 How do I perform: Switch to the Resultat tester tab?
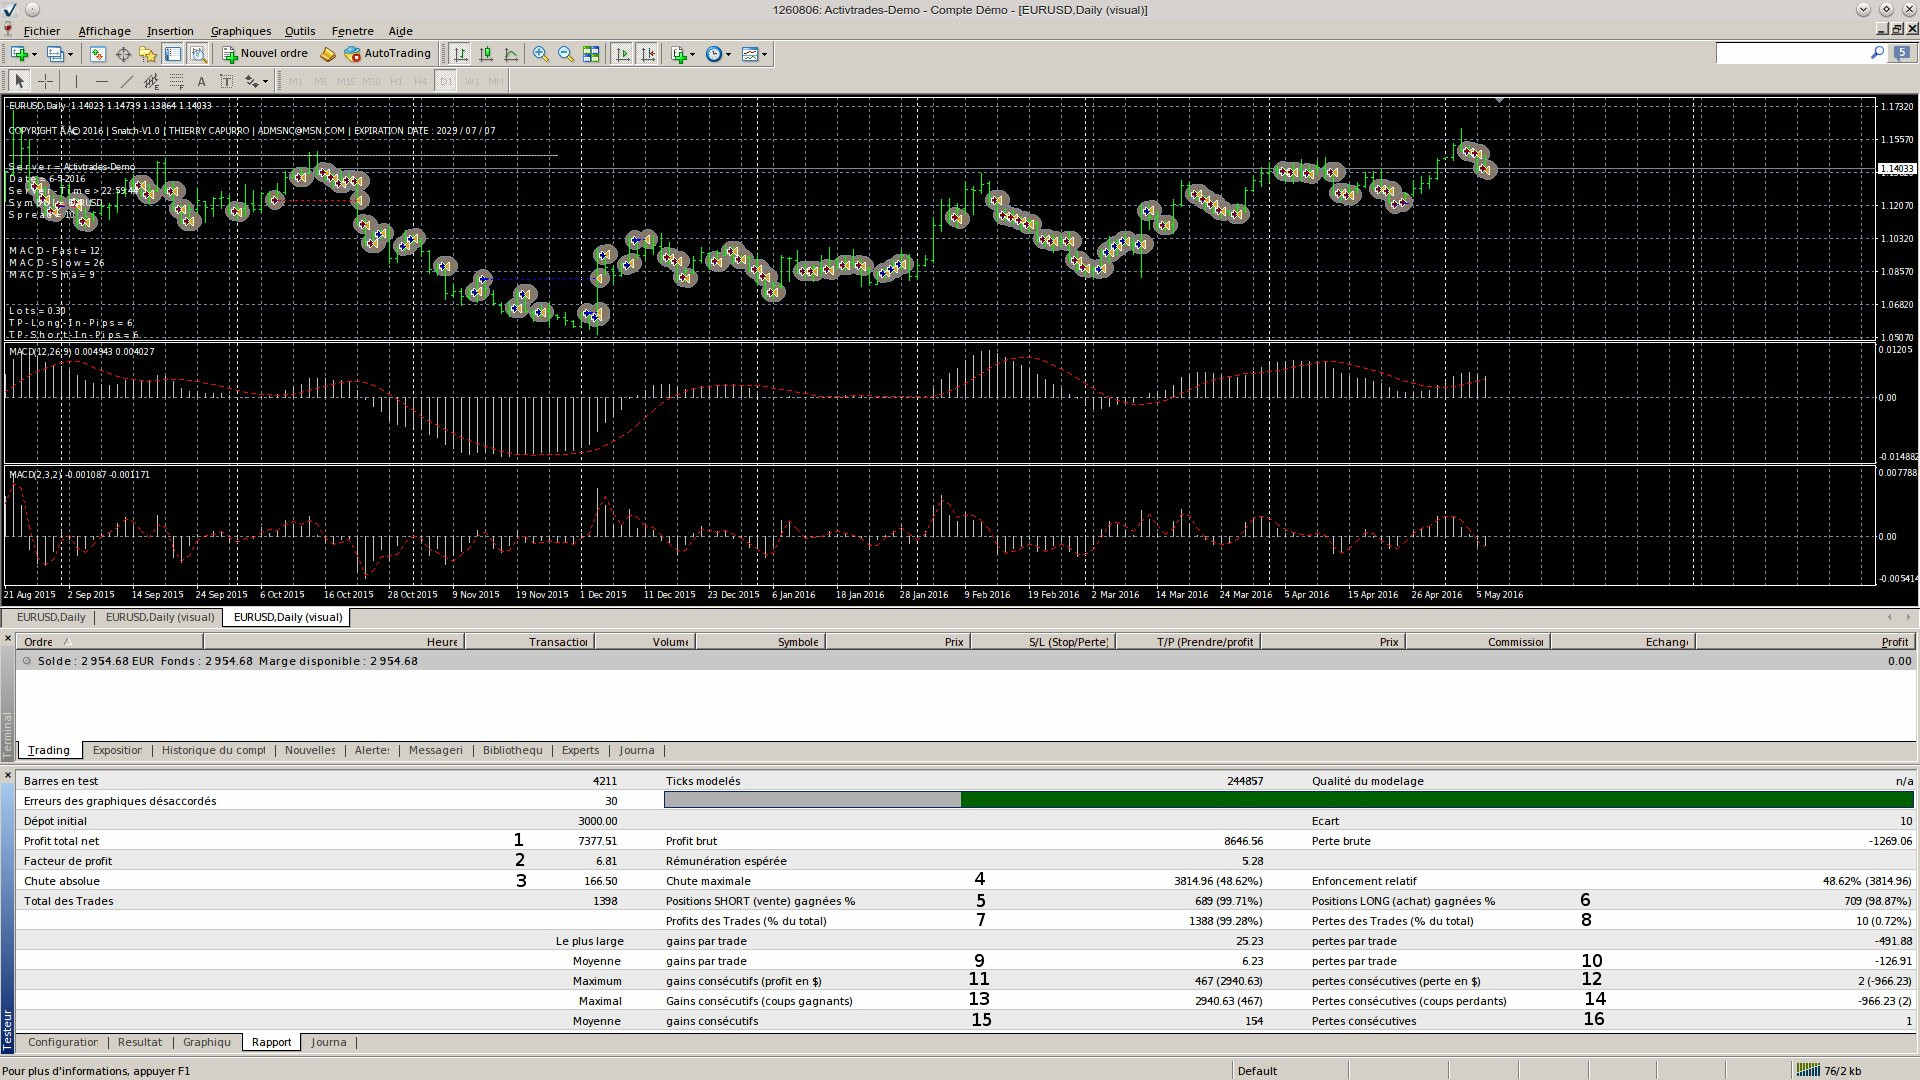point(140,1042)
